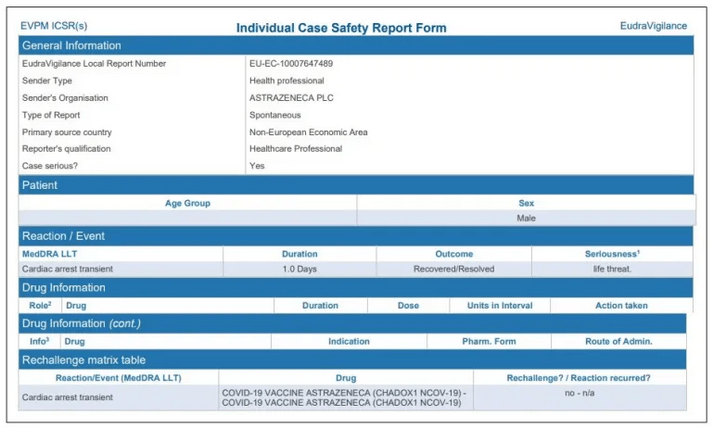Screen dimensions: 714x432
Task: Select the 1.0 Days duration cell
Action: coord(299,269)
